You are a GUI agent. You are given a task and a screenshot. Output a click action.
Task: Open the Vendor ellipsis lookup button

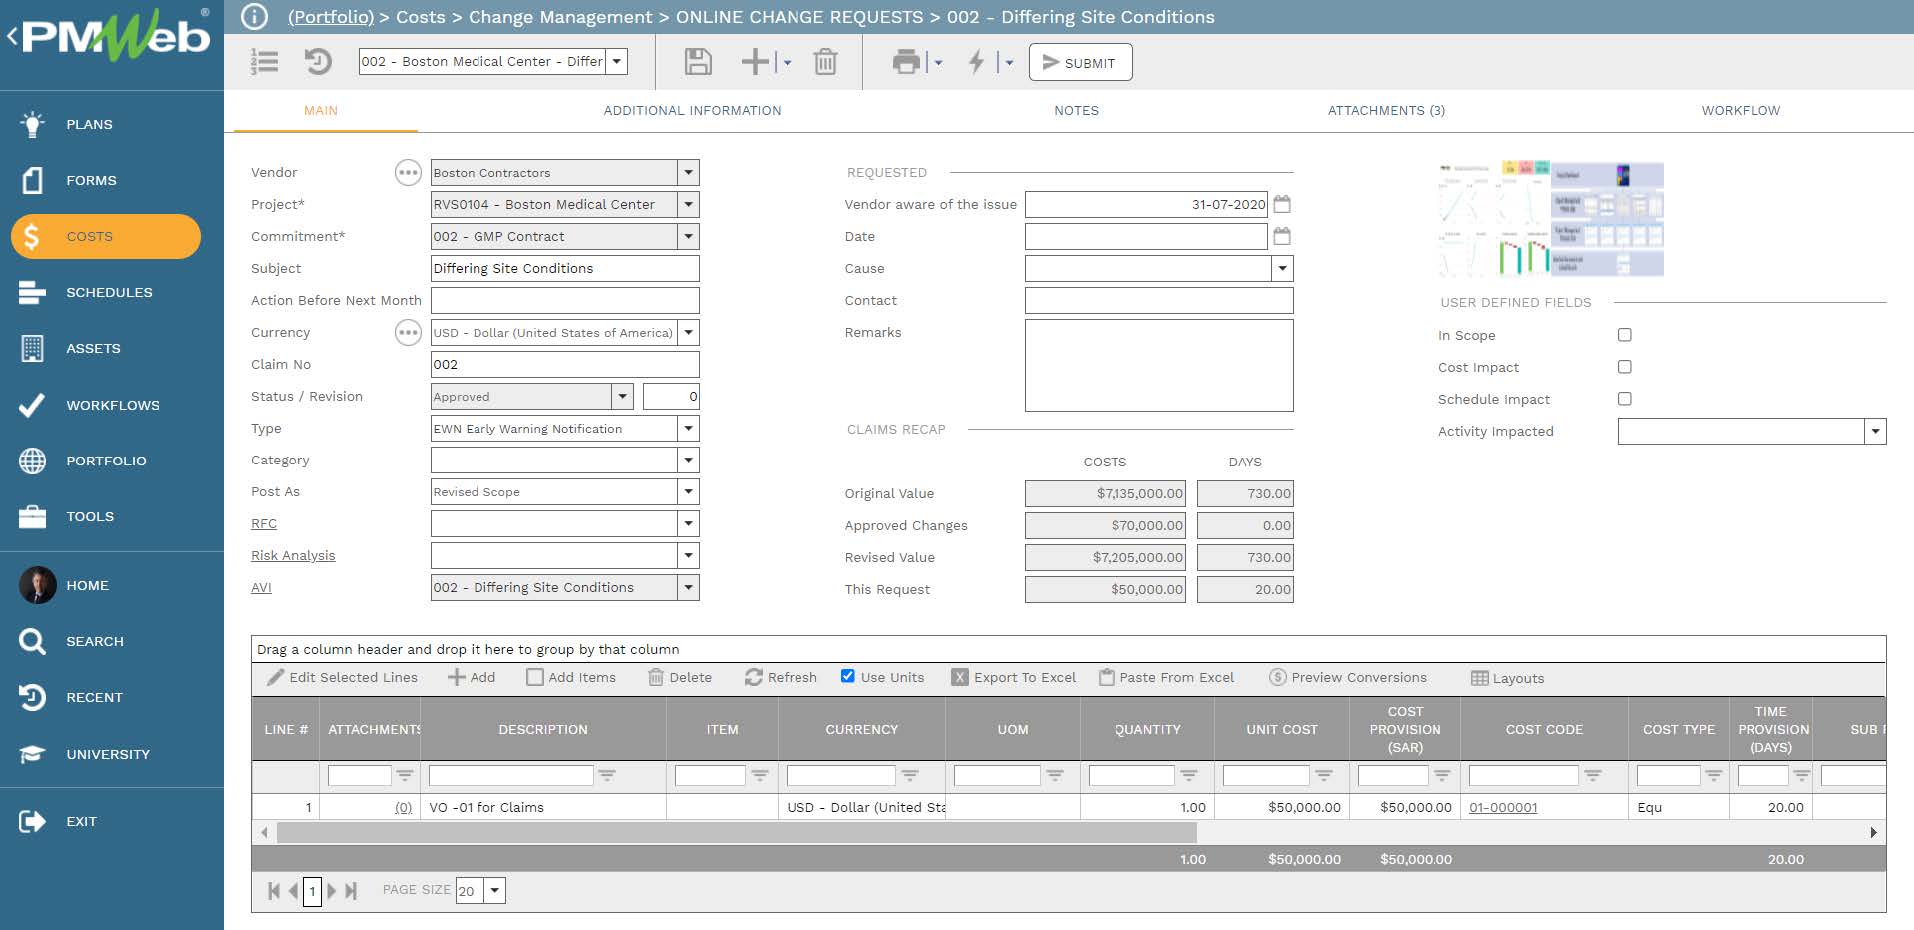tap(408, 173)
